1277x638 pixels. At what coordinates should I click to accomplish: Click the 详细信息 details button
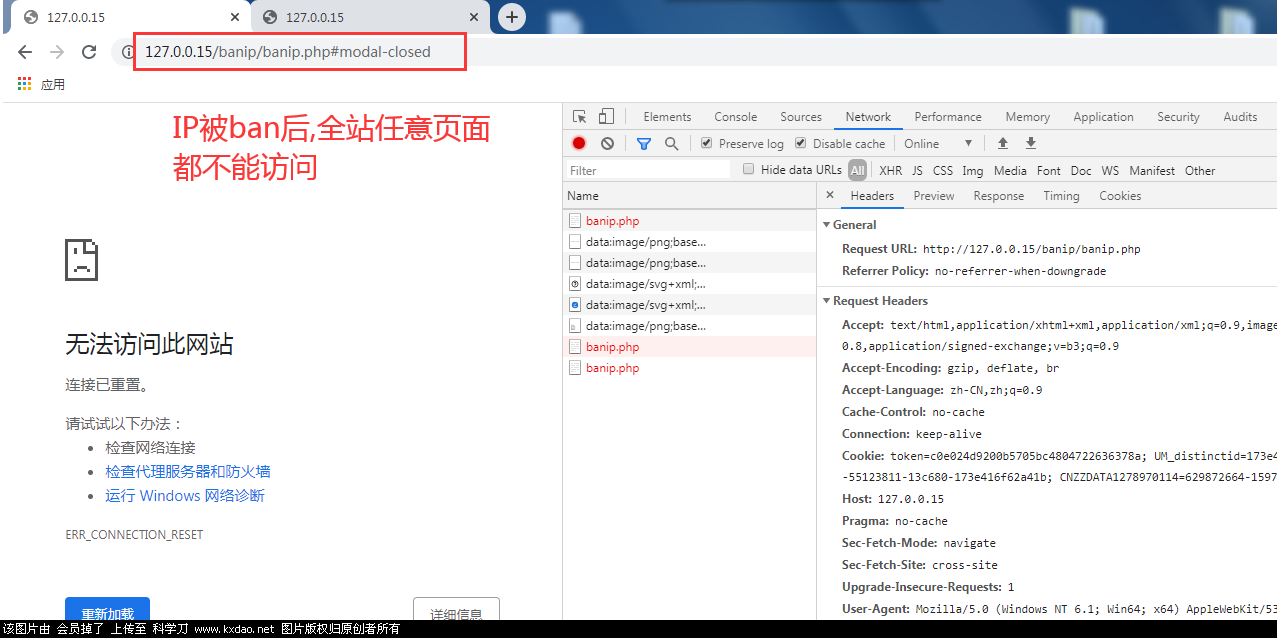coord(456,609)
